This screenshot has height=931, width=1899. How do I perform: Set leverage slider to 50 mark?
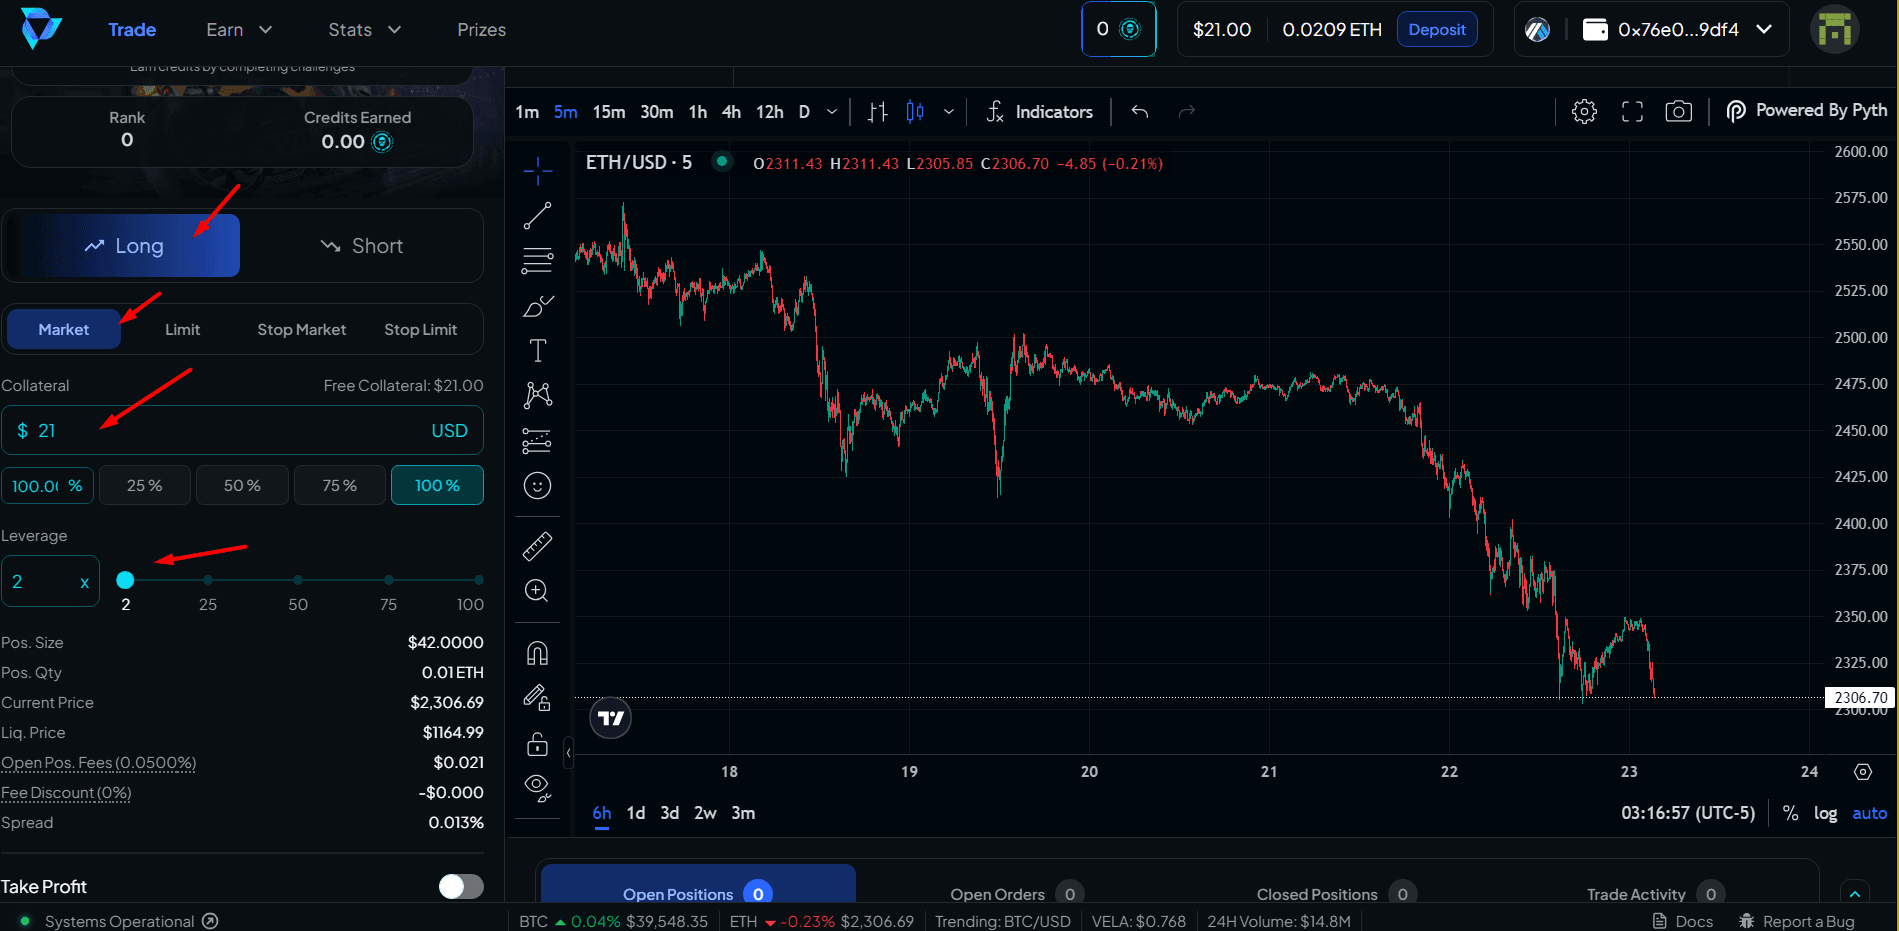pyautogui.click(x=298, y=580)
